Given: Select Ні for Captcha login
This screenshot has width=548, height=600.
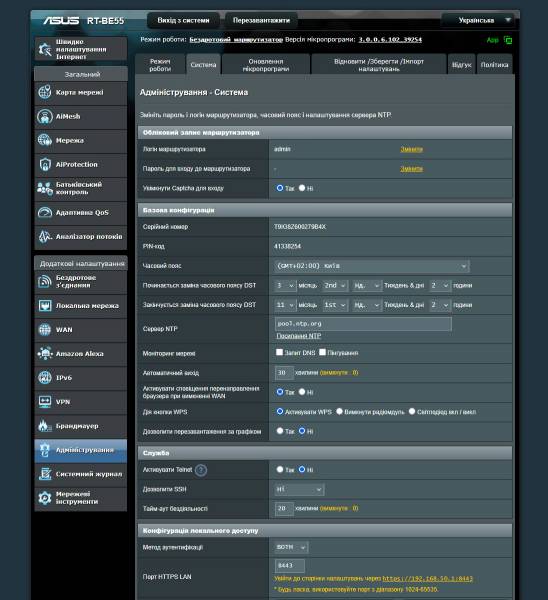Looking at the screenshot, I should (x=302, y=188).
